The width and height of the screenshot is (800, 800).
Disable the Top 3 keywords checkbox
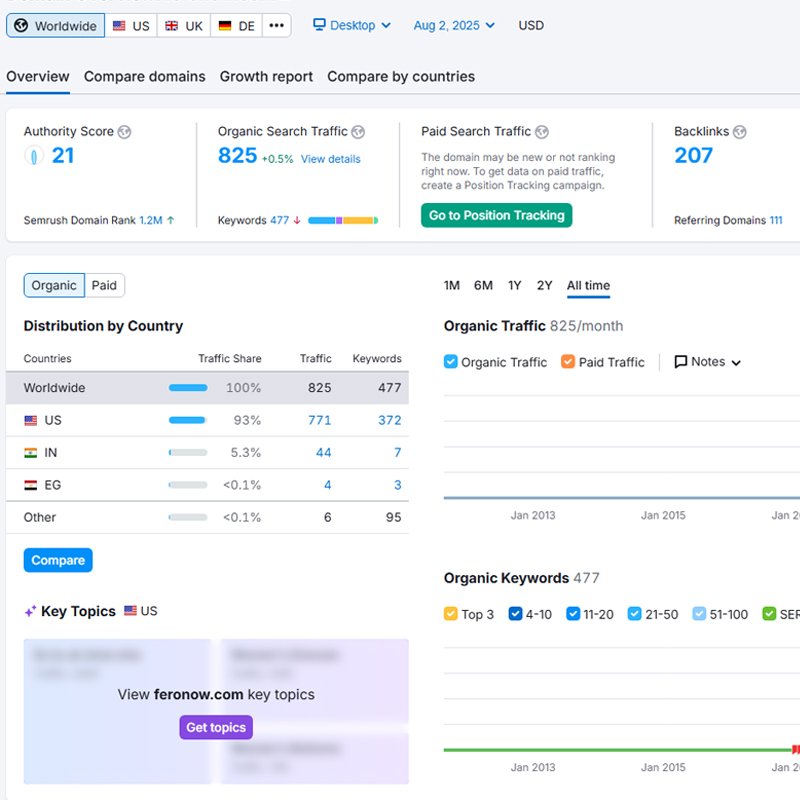tap(450, 614)
